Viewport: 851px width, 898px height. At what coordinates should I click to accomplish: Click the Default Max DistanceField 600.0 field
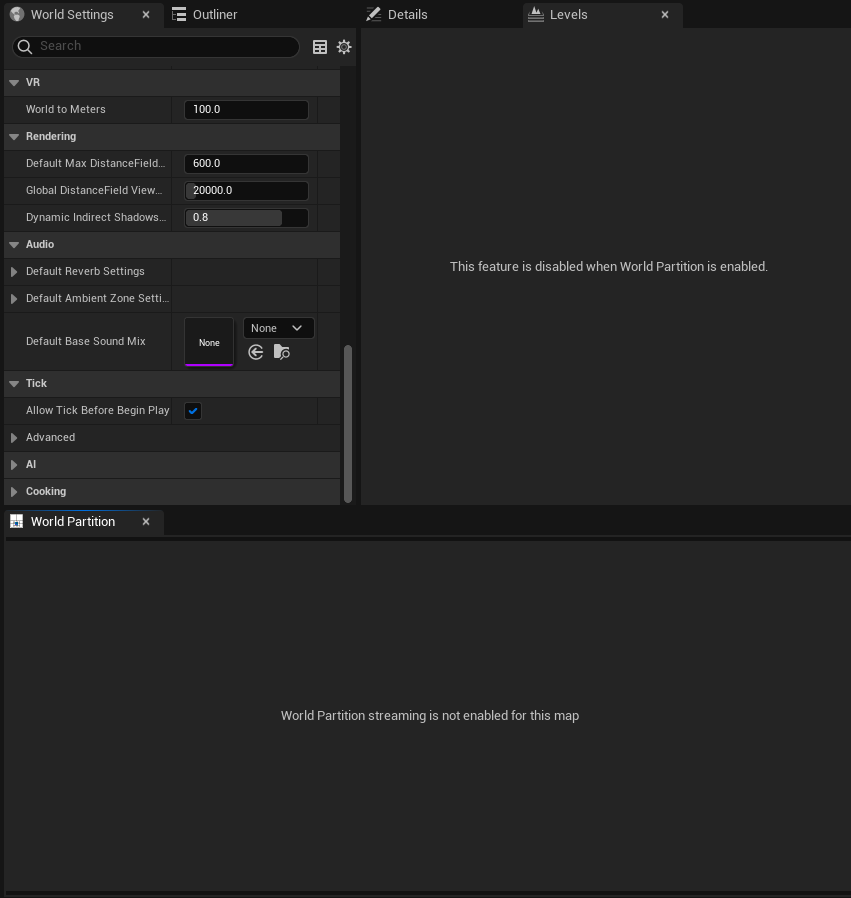246,163
